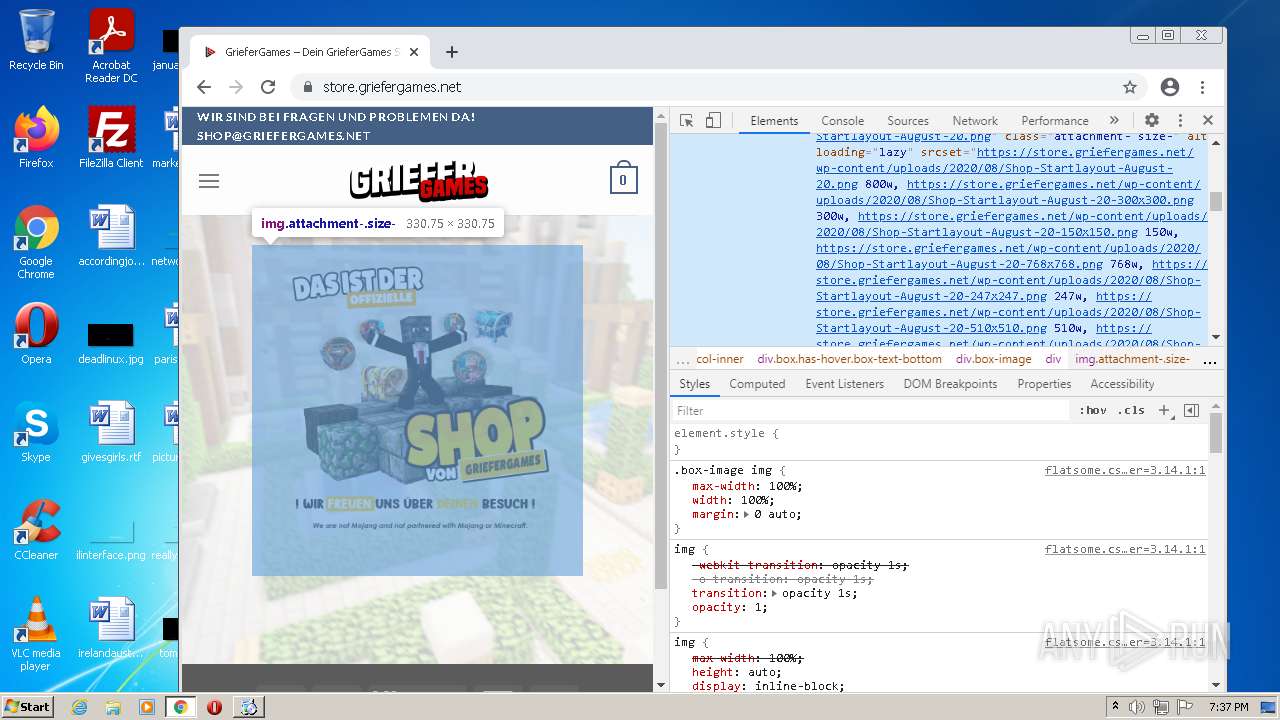Open DevTools three-dot customize menu
The width and height of the screenshot is (1280, 720).
pos(1180,120)
